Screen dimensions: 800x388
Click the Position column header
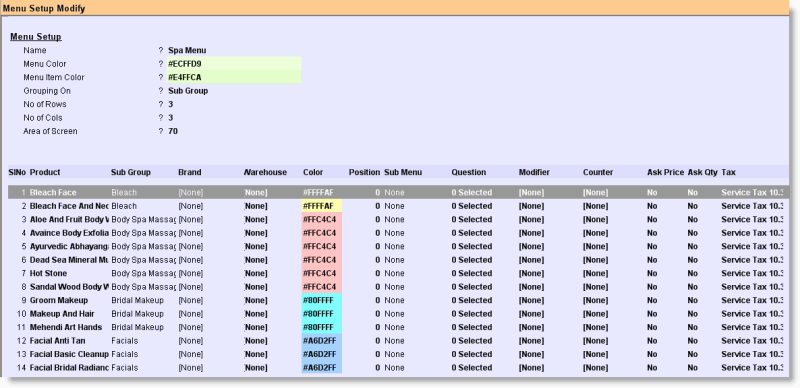pos(364,173)
